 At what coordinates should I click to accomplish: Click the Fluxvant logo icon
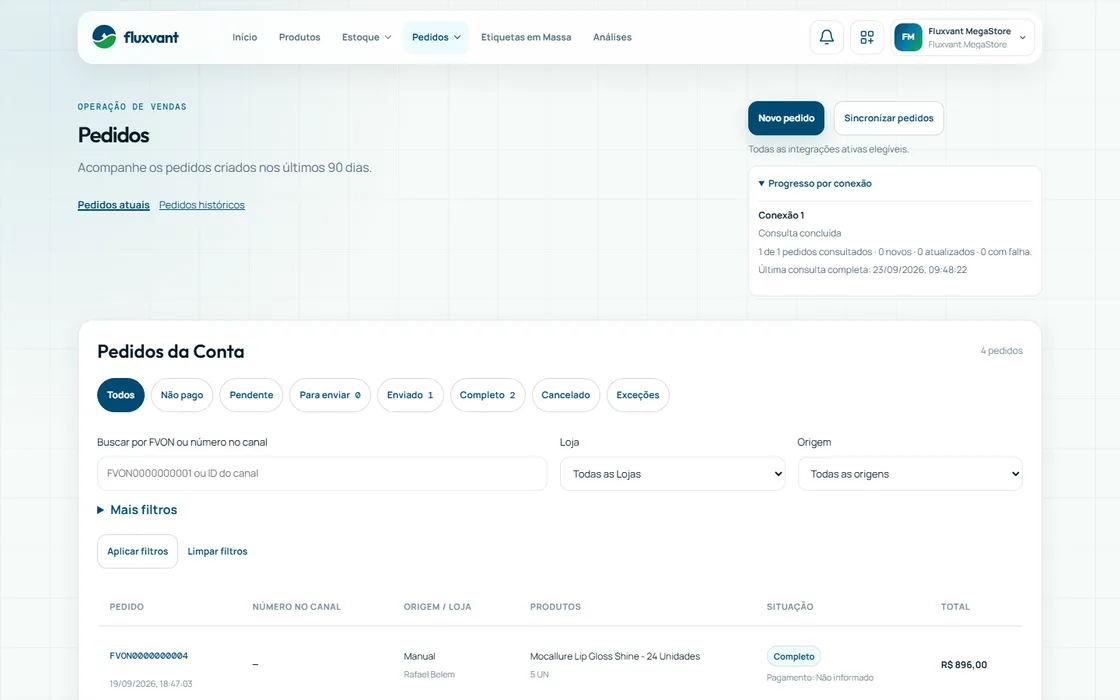(x=104, y=37)
